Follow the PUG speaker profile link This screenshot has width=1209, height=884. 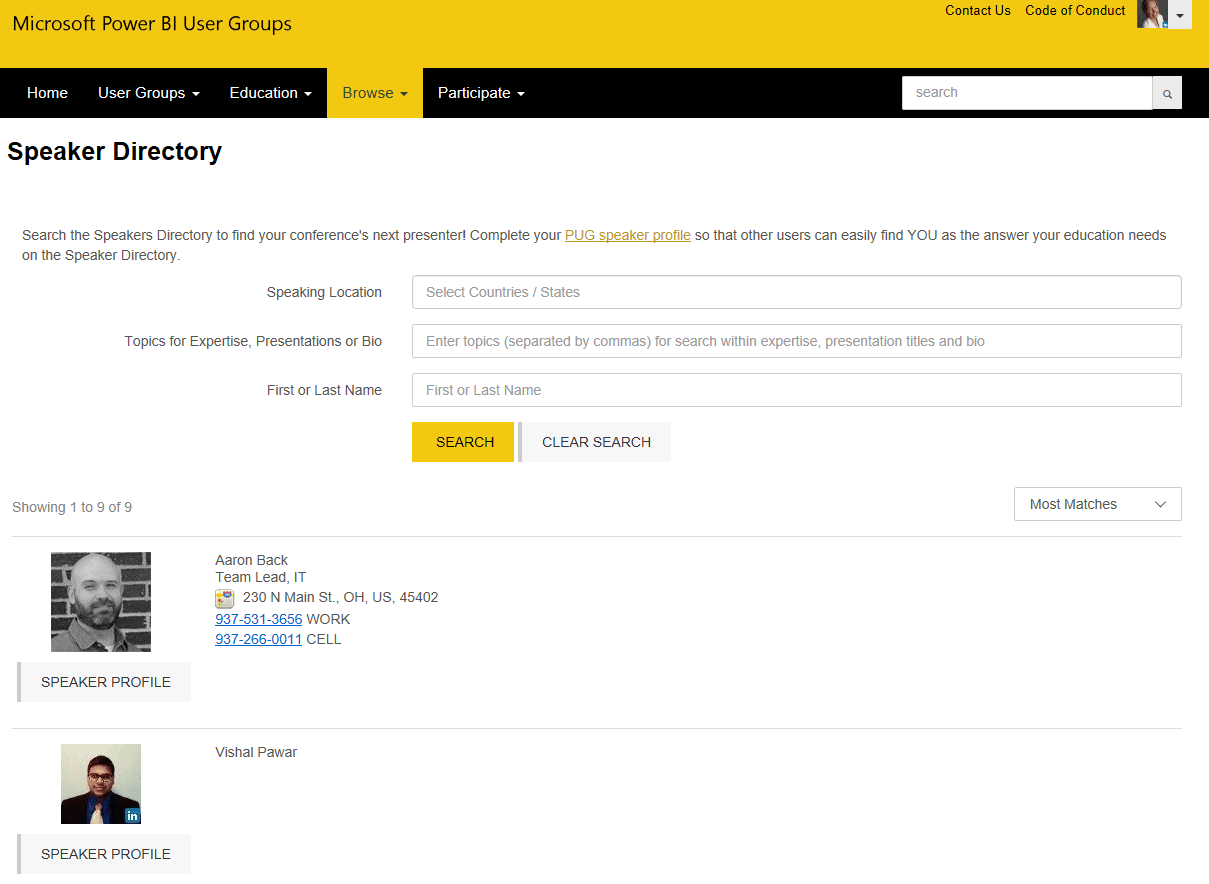tap(627, 236)
